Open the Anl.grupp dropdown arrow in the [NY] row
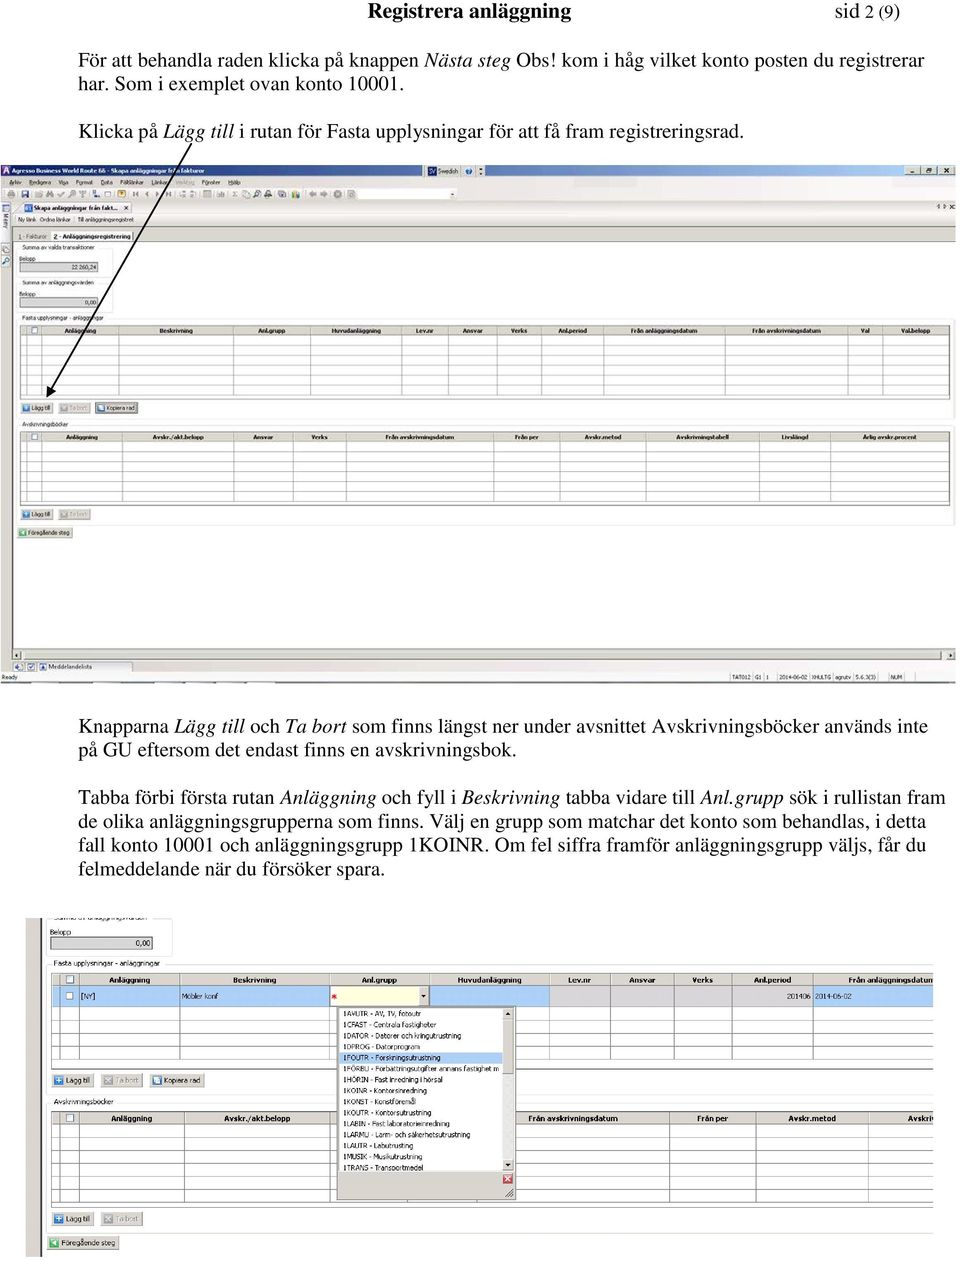This screenshot has height=1261, width=960. (x=424, y=996)
